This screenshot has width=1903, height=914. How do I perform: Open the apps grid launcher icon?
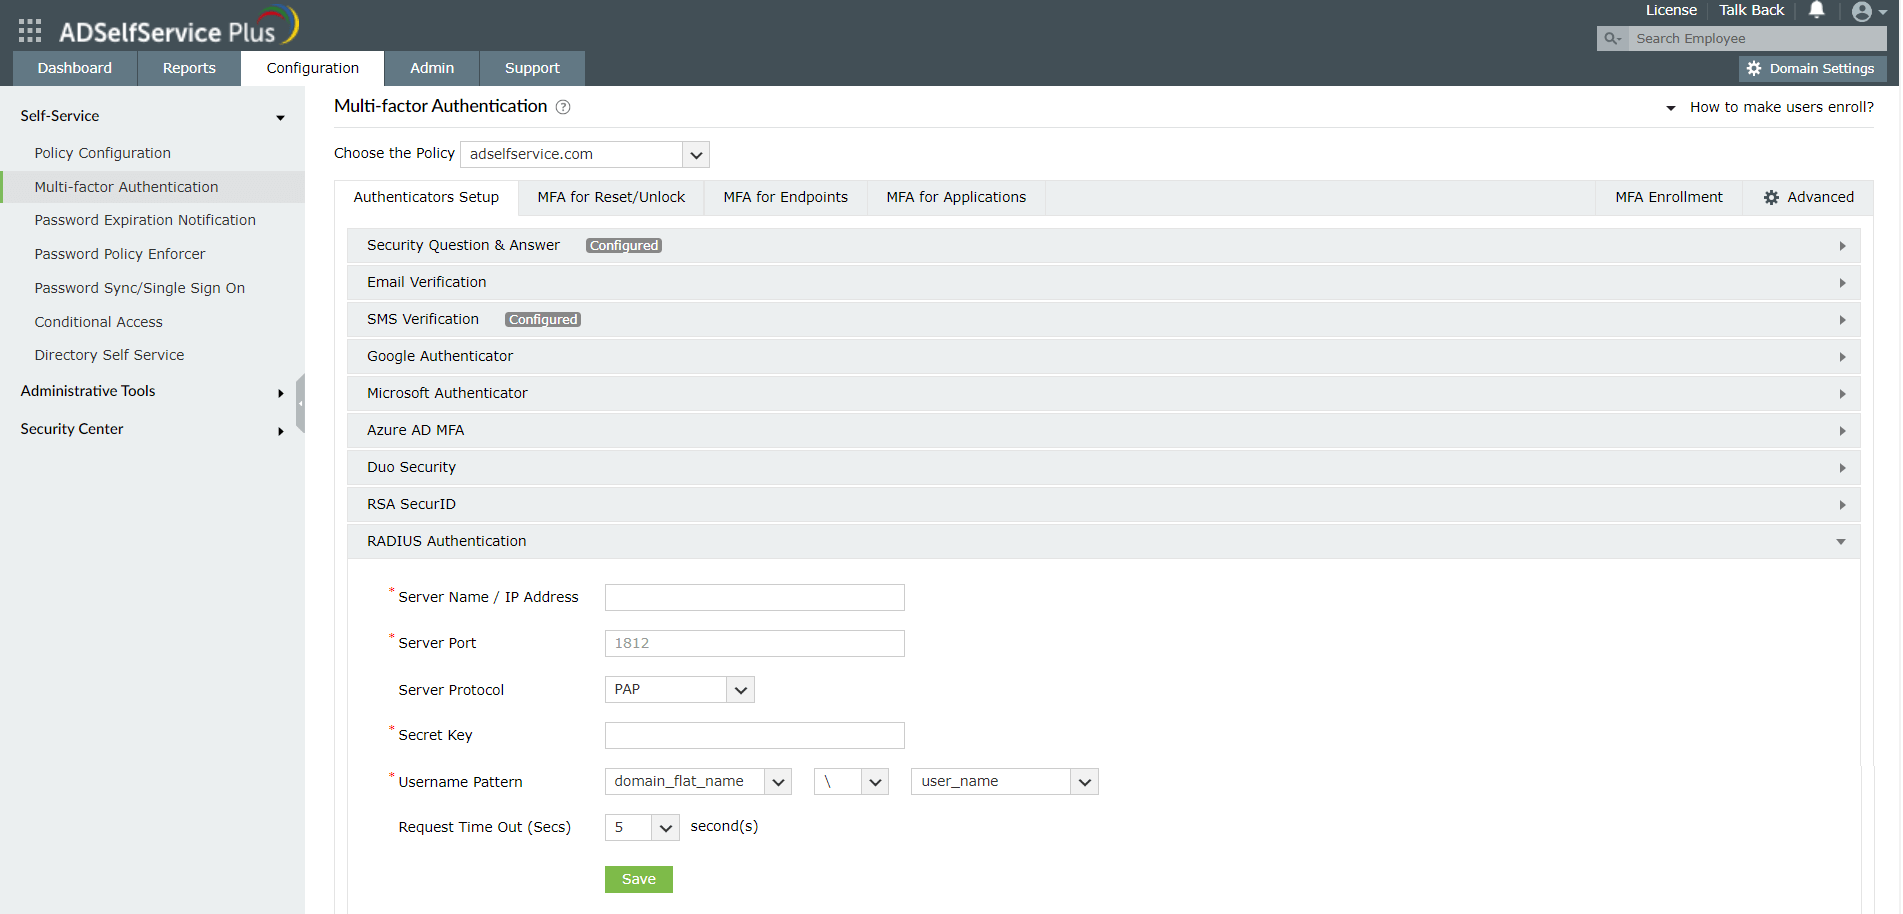(30, 31)
